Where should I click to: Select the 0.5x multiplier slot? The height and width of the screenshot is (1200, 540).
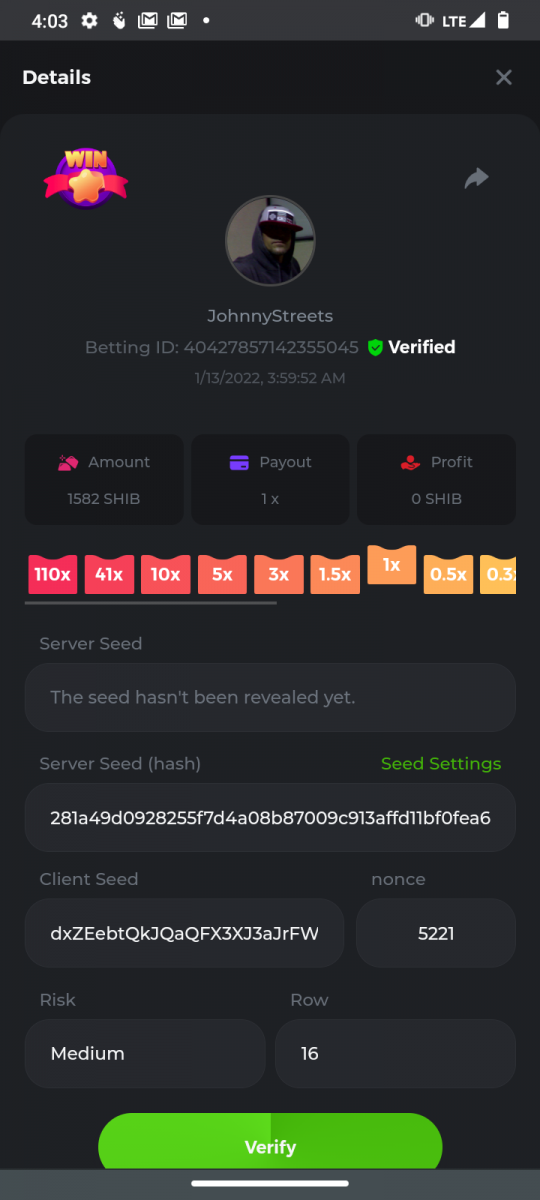pyautogui.click(x=448, y=575)
